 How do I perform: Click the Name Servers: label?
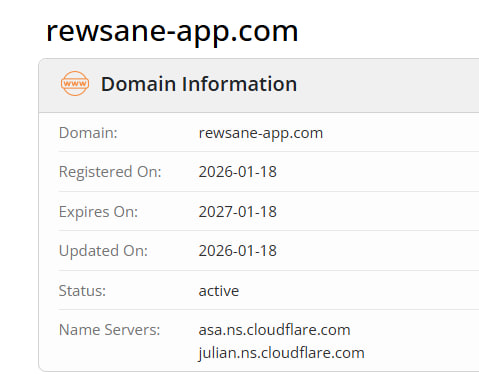[110, 330]
